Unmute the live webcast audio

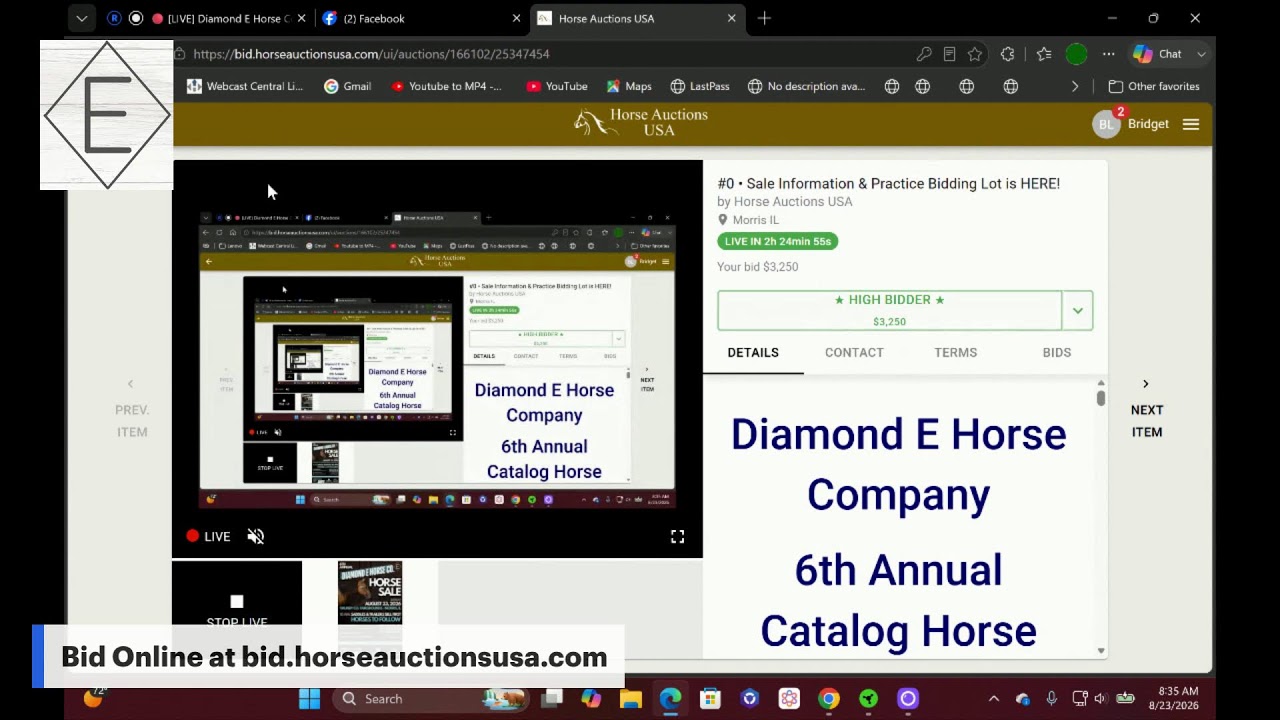coord(256,537)
